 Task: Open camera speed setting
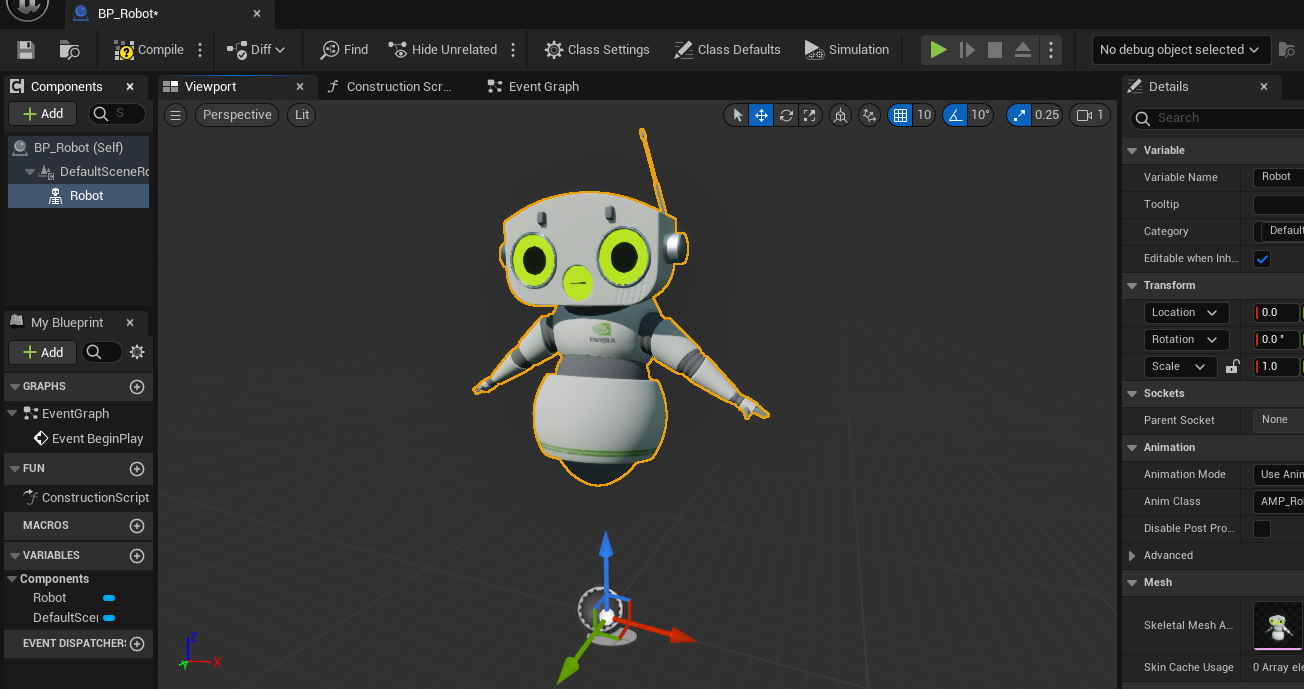tap(1090, 115)
